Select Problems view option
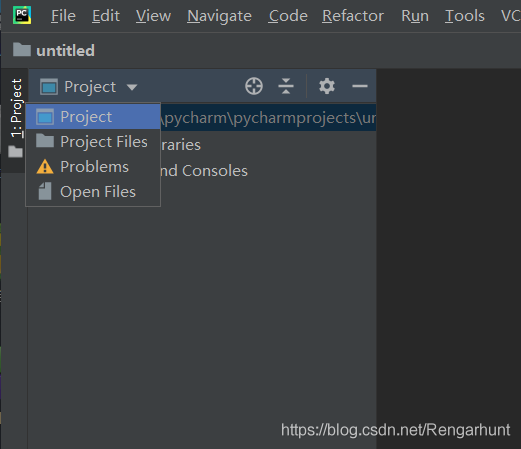Image resolution: width=521 pixels, height=449 pixels. click(x=93, y=167)
